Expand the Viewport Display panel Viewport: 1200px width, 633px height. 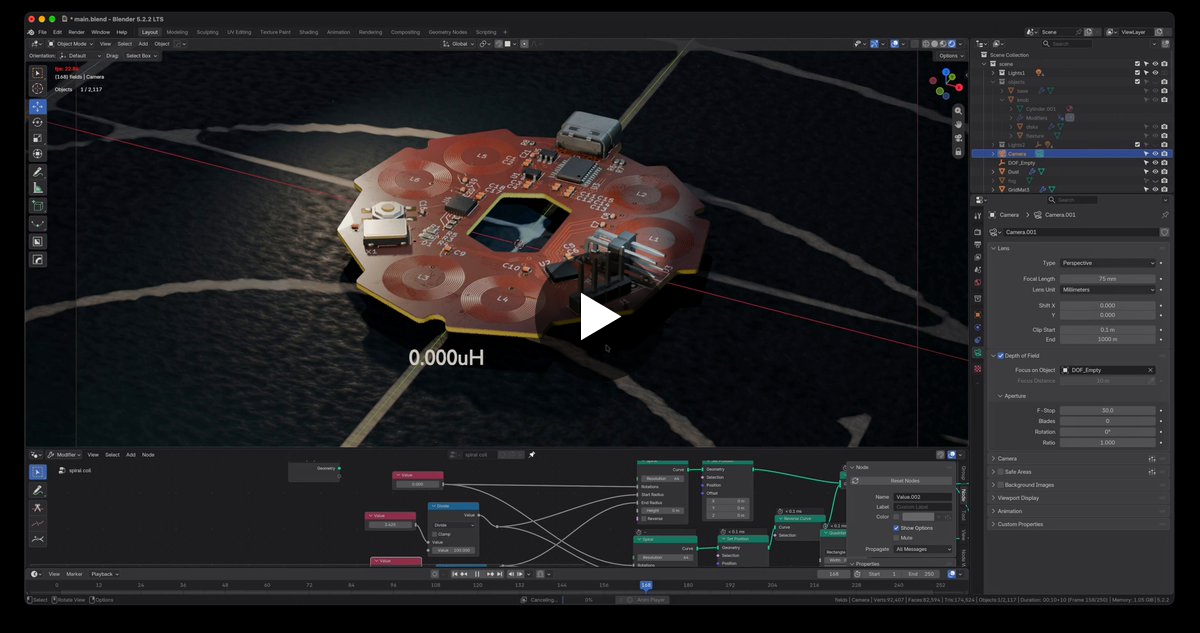coord(1019,498)
